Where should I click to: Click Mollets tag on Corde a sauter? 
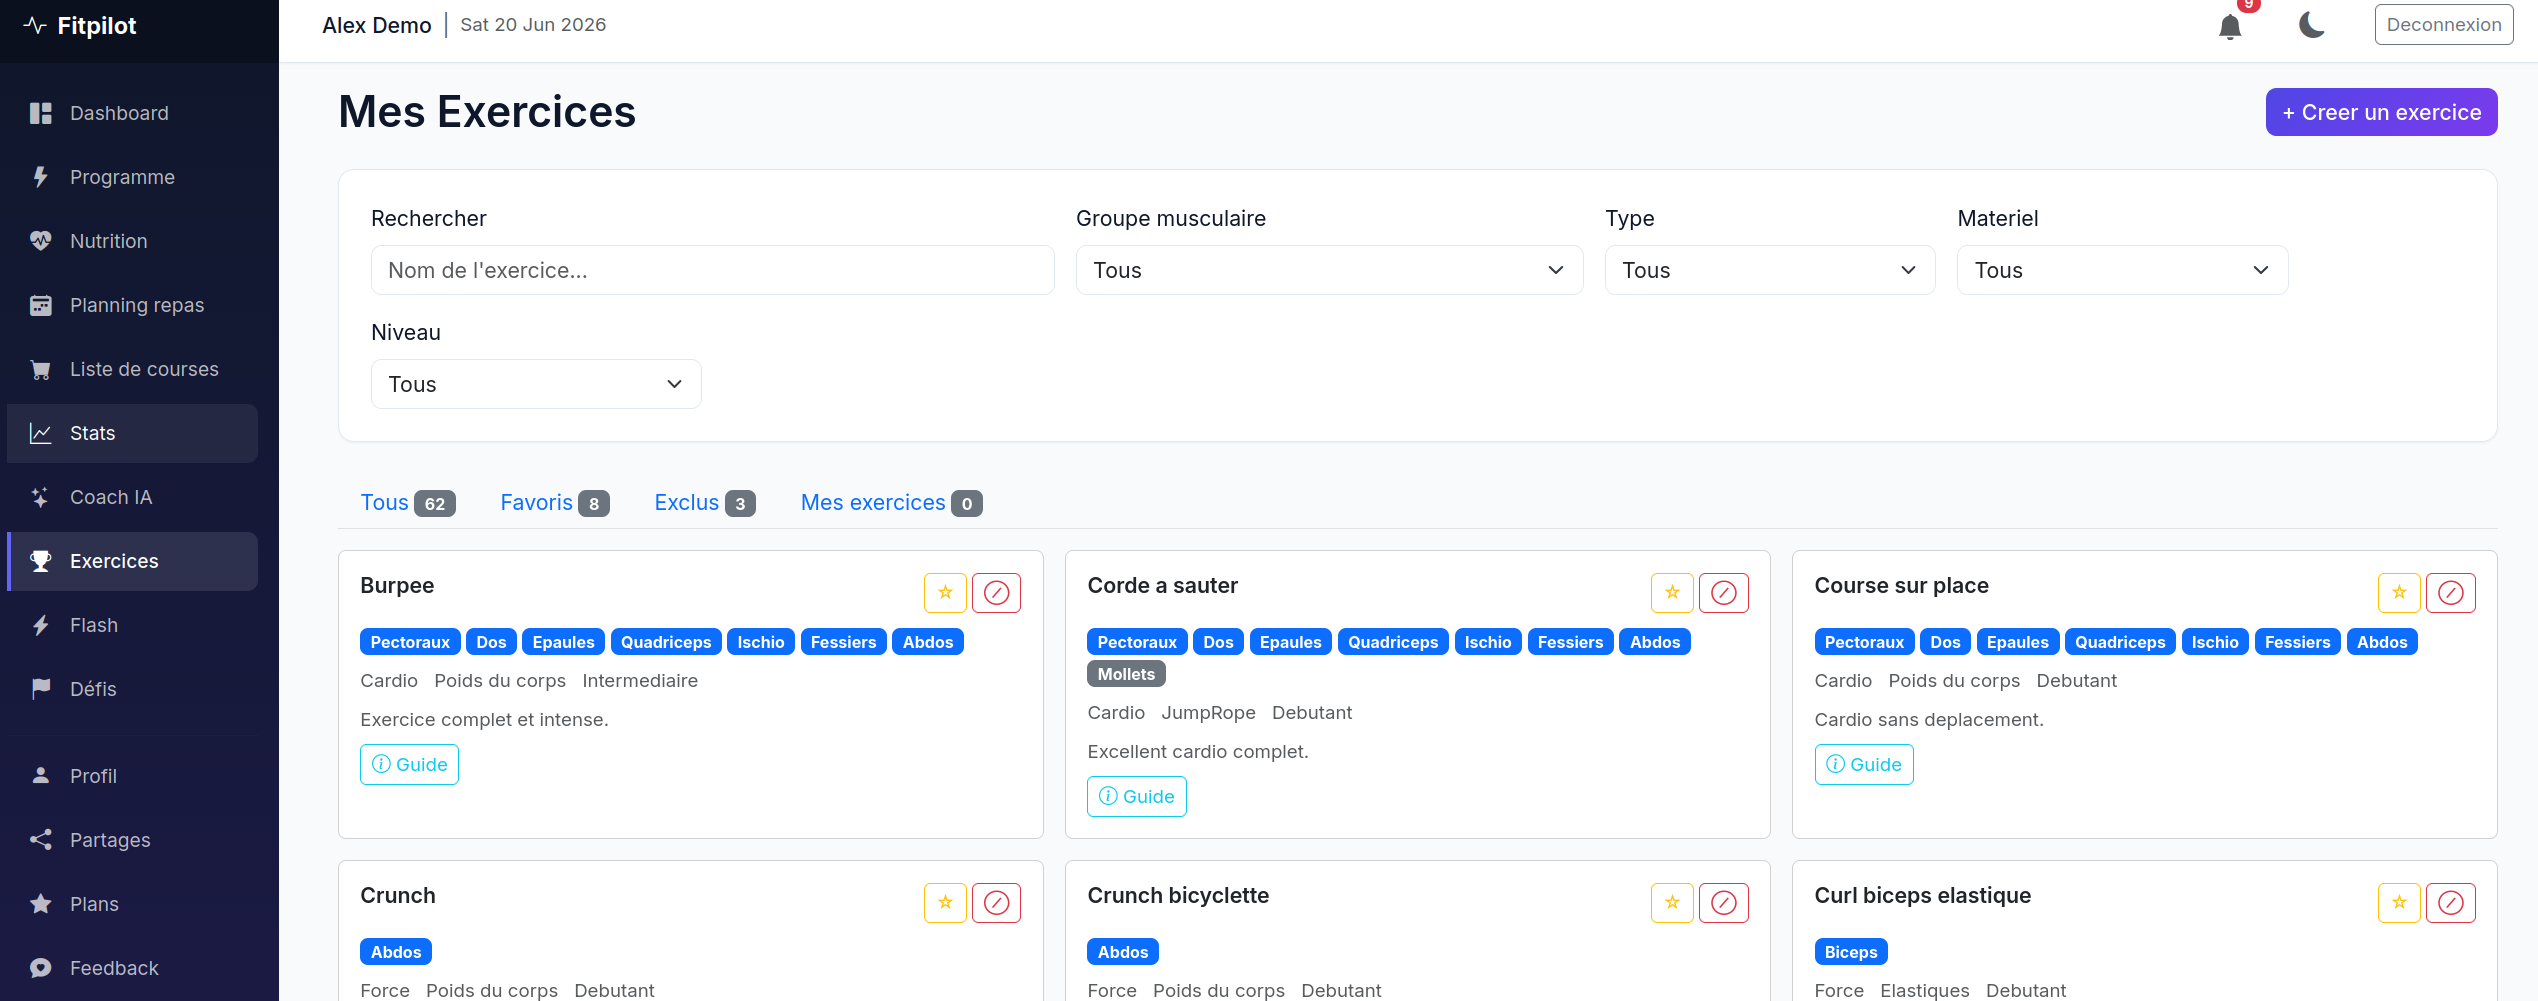pos(1126,674)
